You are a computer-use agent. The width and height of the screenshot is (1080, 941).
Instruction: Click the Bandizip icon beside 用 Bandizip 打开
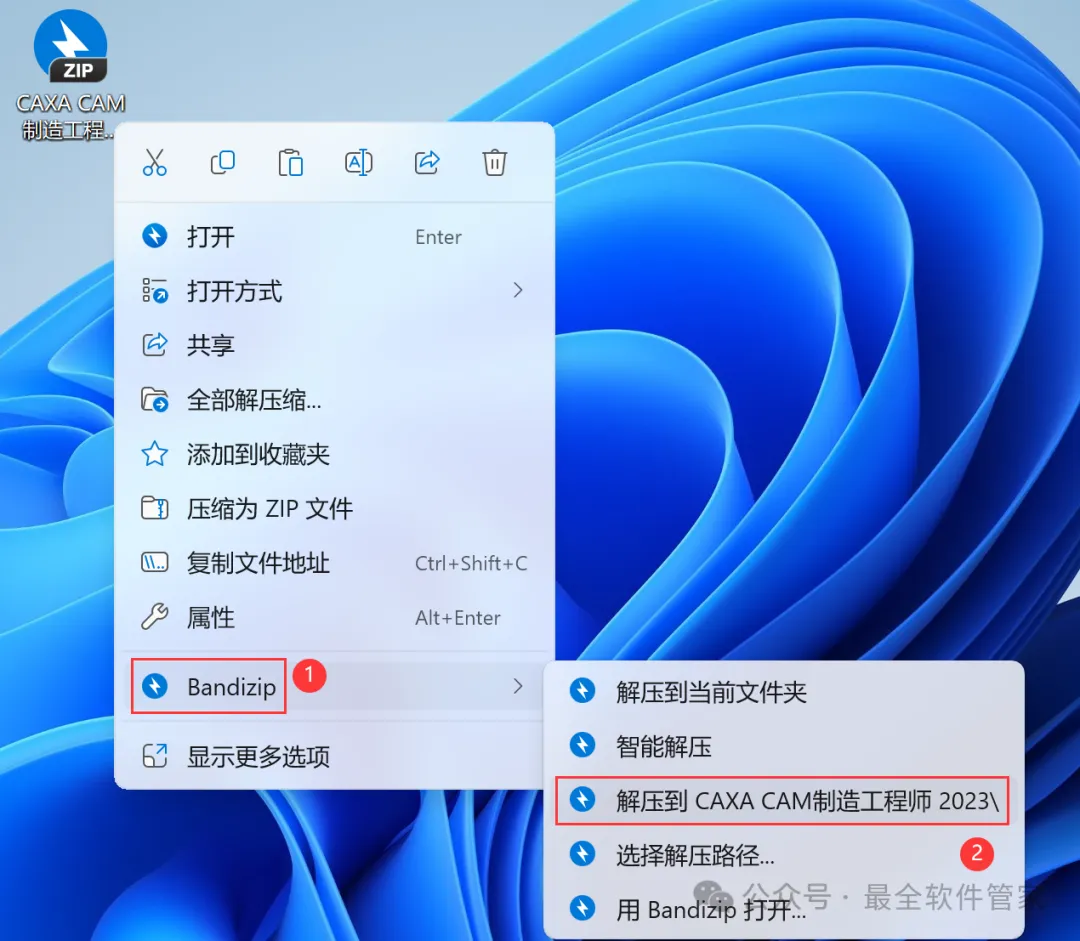click(x=583, y=908)
